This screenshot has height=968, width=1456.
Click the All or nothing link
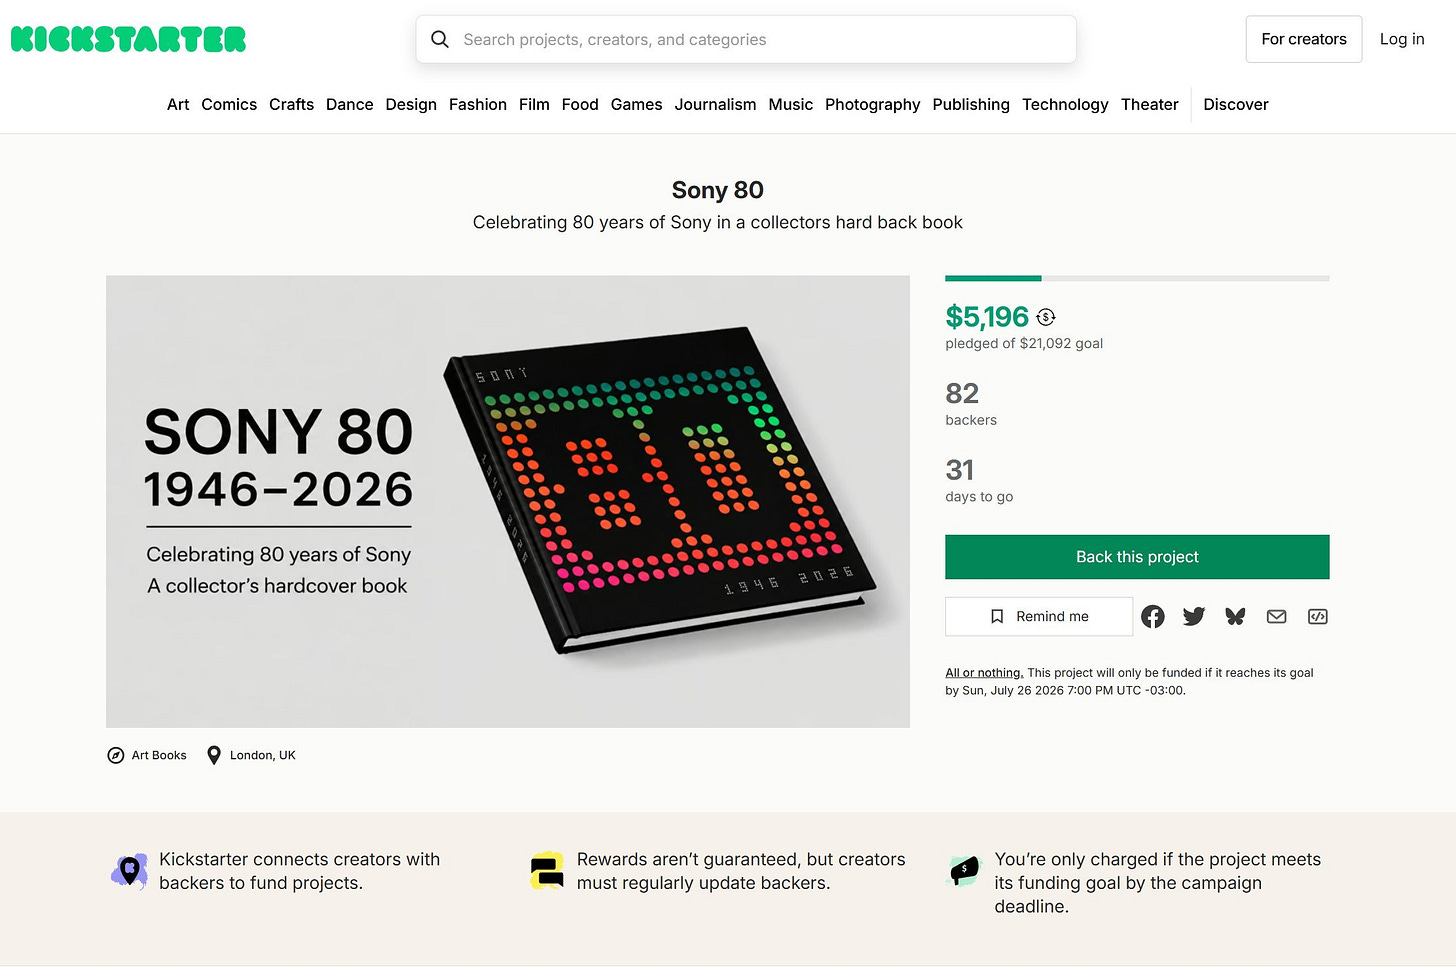(984, 673)
